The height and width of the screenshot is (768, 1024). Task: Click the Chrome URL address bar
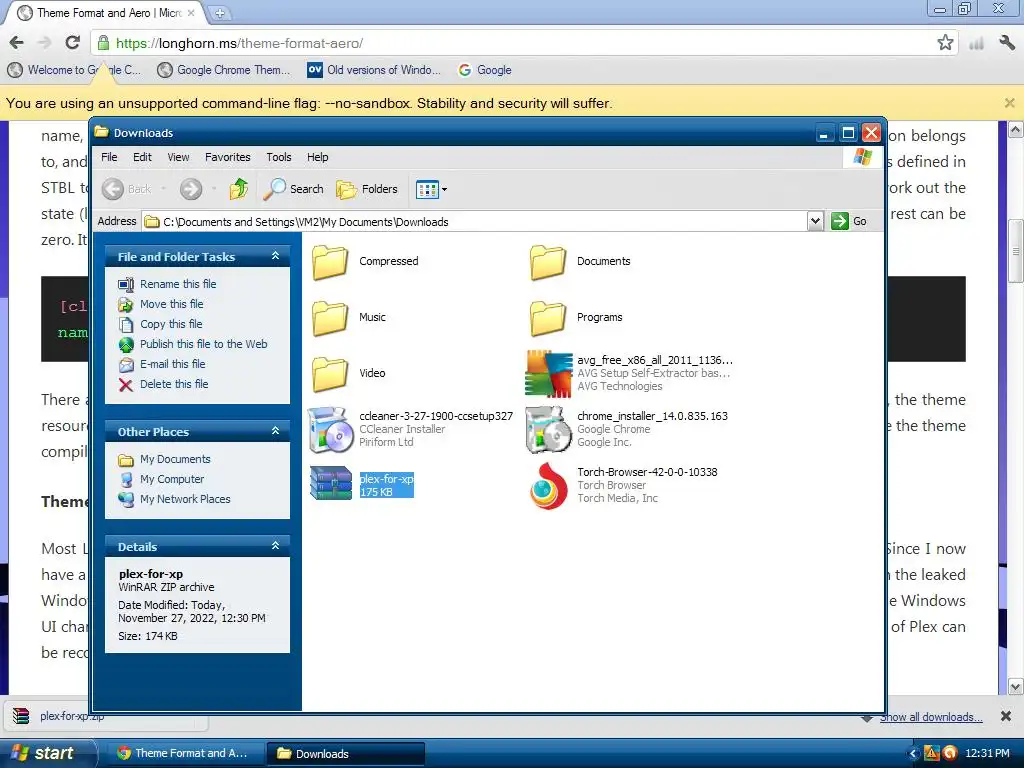click(x=516, y=43)
